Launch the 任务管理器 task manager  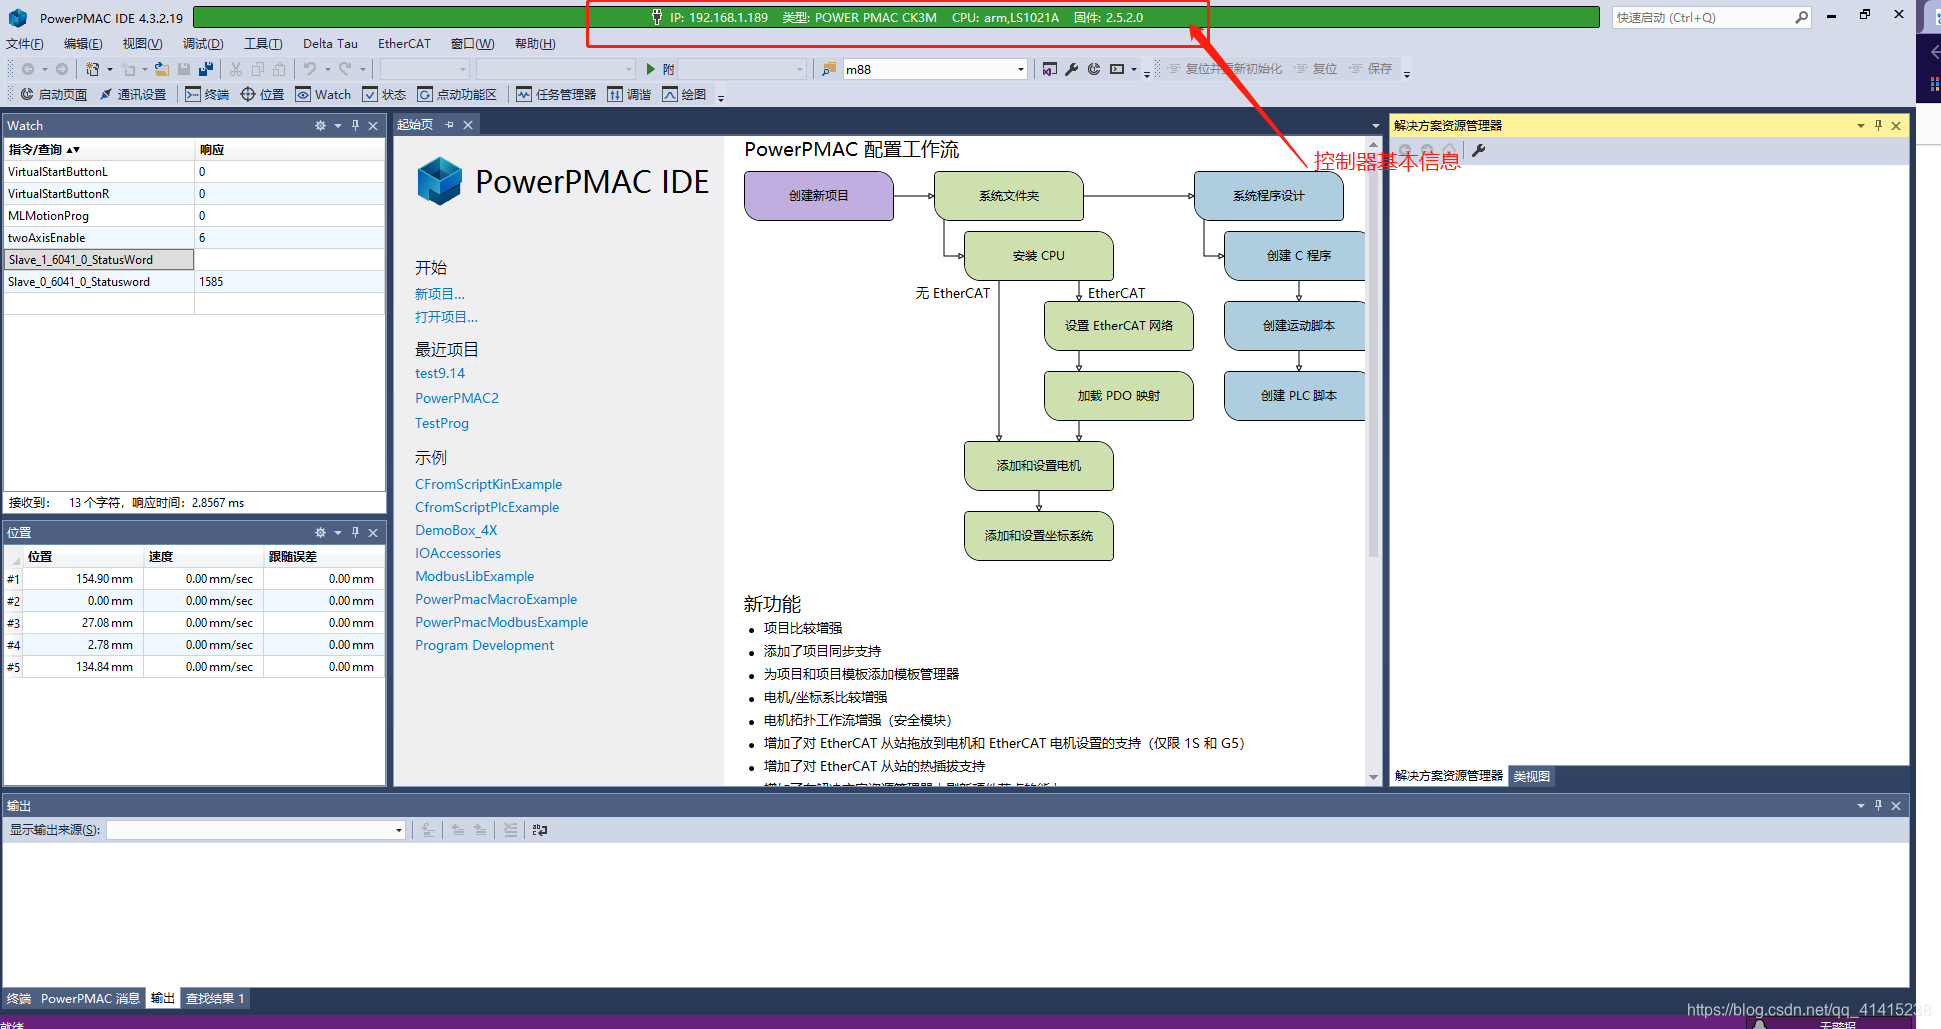click(556, 94)
